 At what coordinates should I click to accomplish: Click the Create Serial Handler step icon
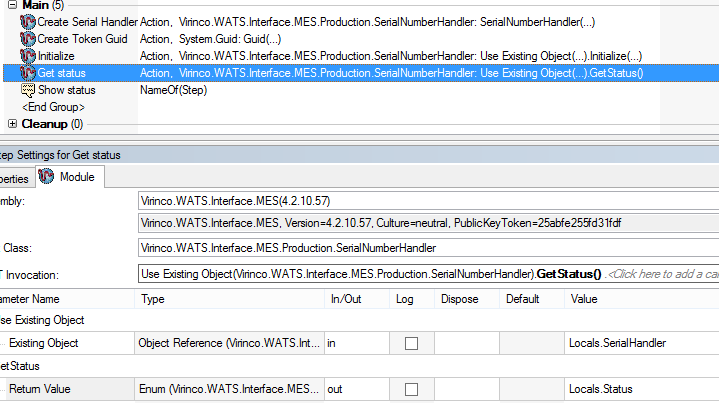coord(28,22)
